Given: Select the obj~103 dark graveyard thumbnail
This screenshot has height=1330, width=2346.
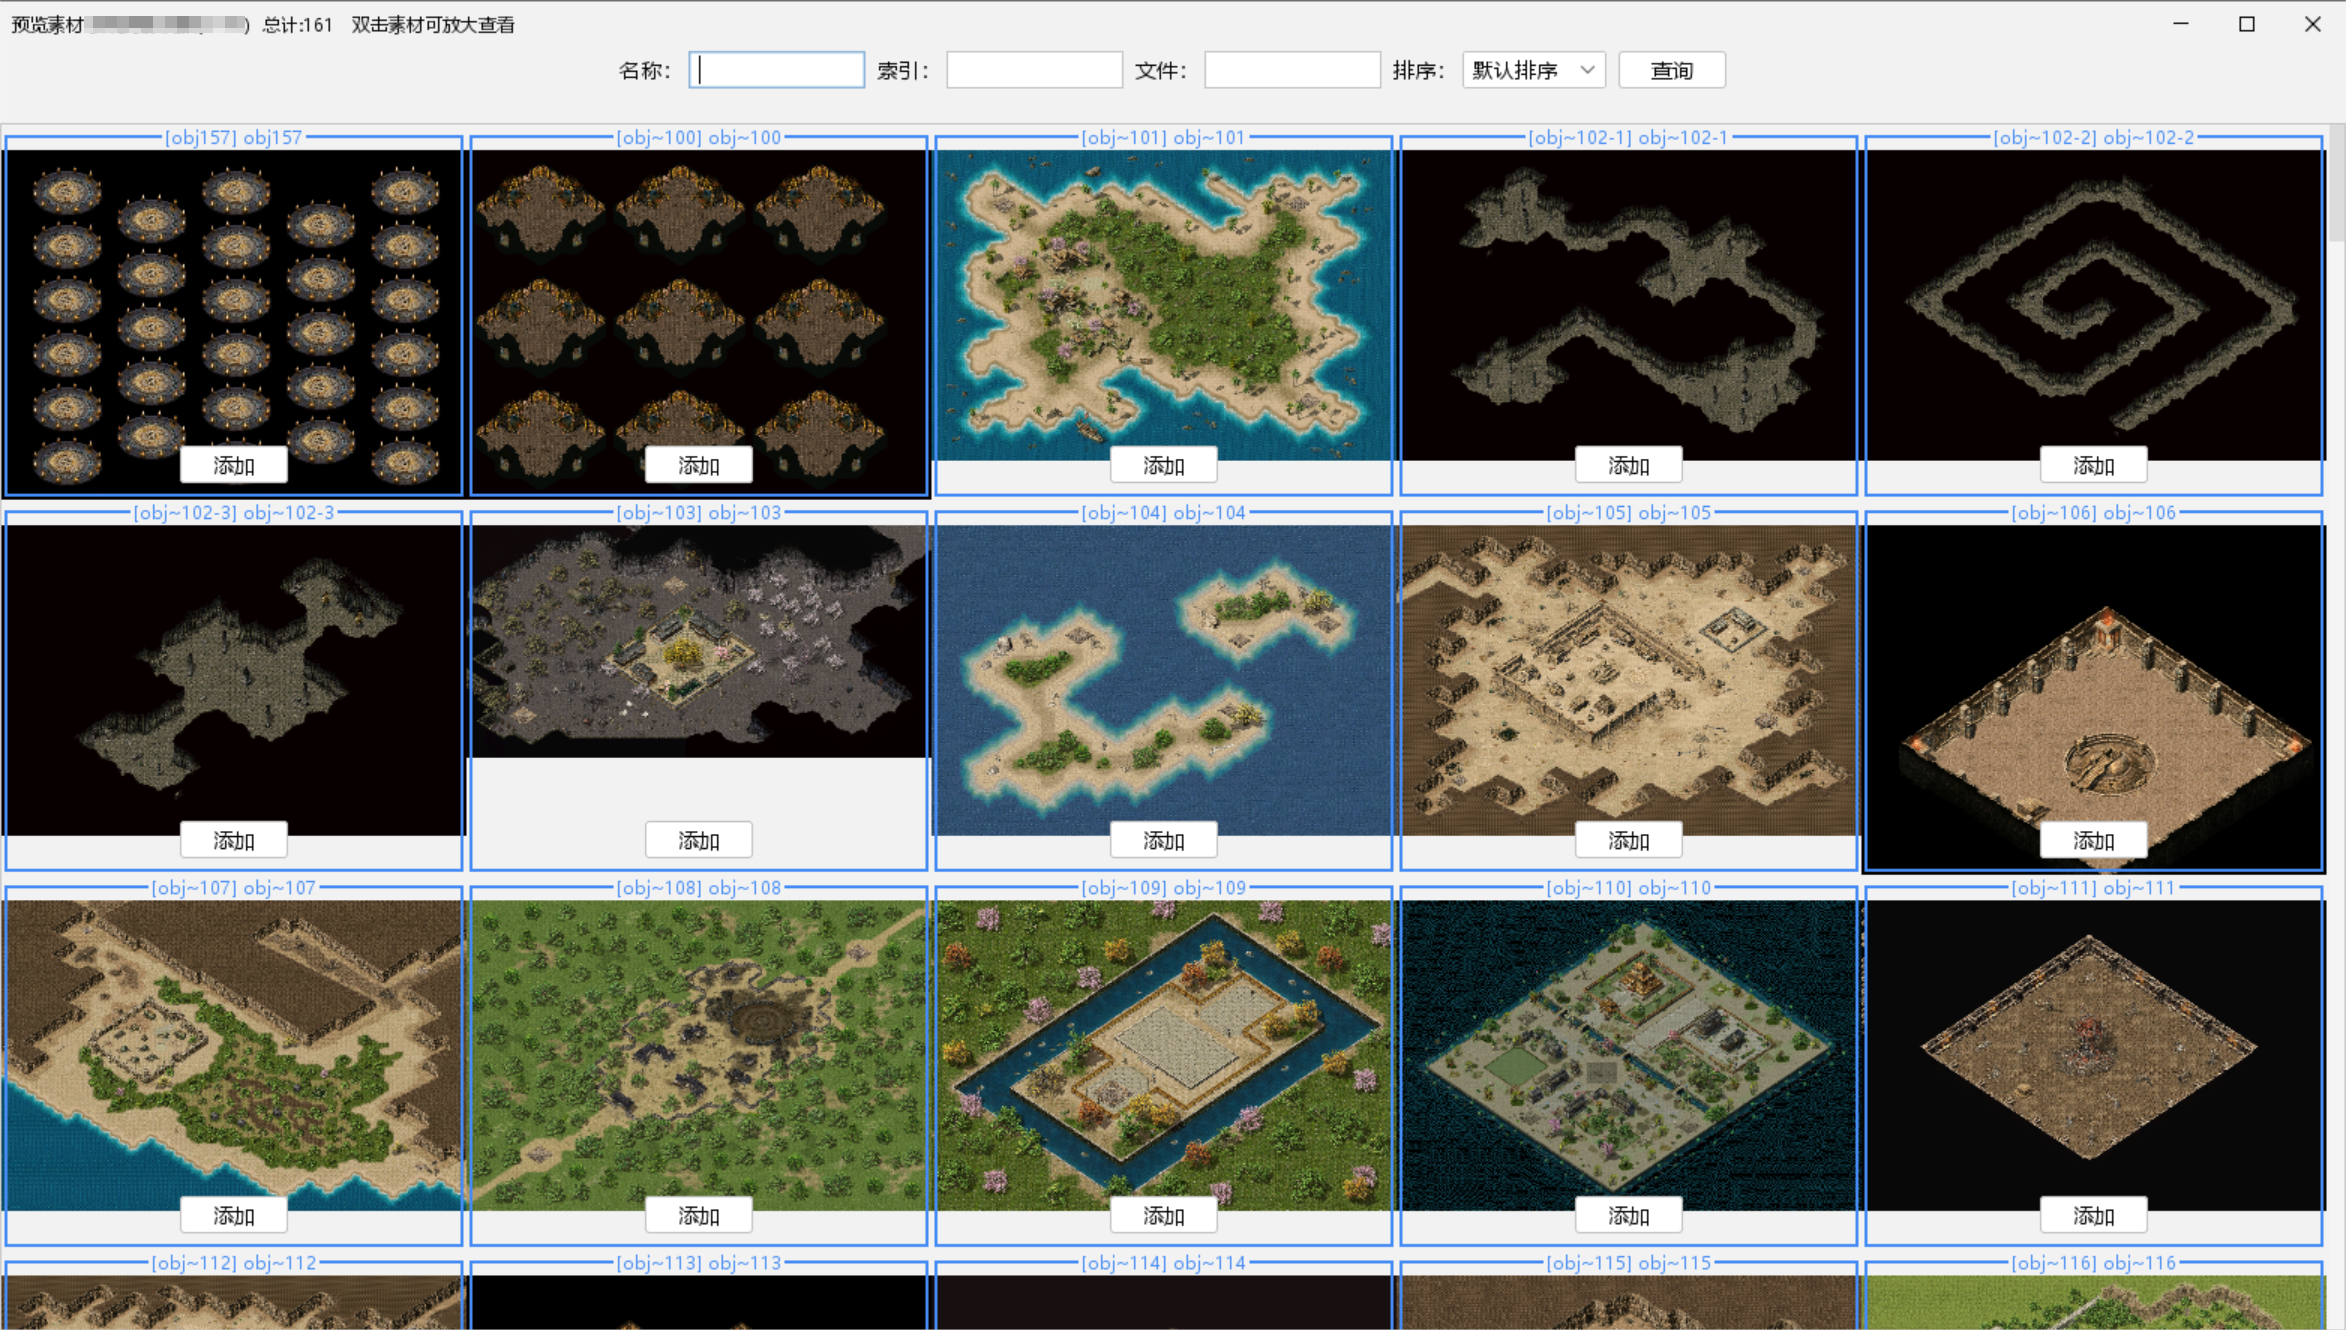Looking at the screenshot, I should pos(698,640).
